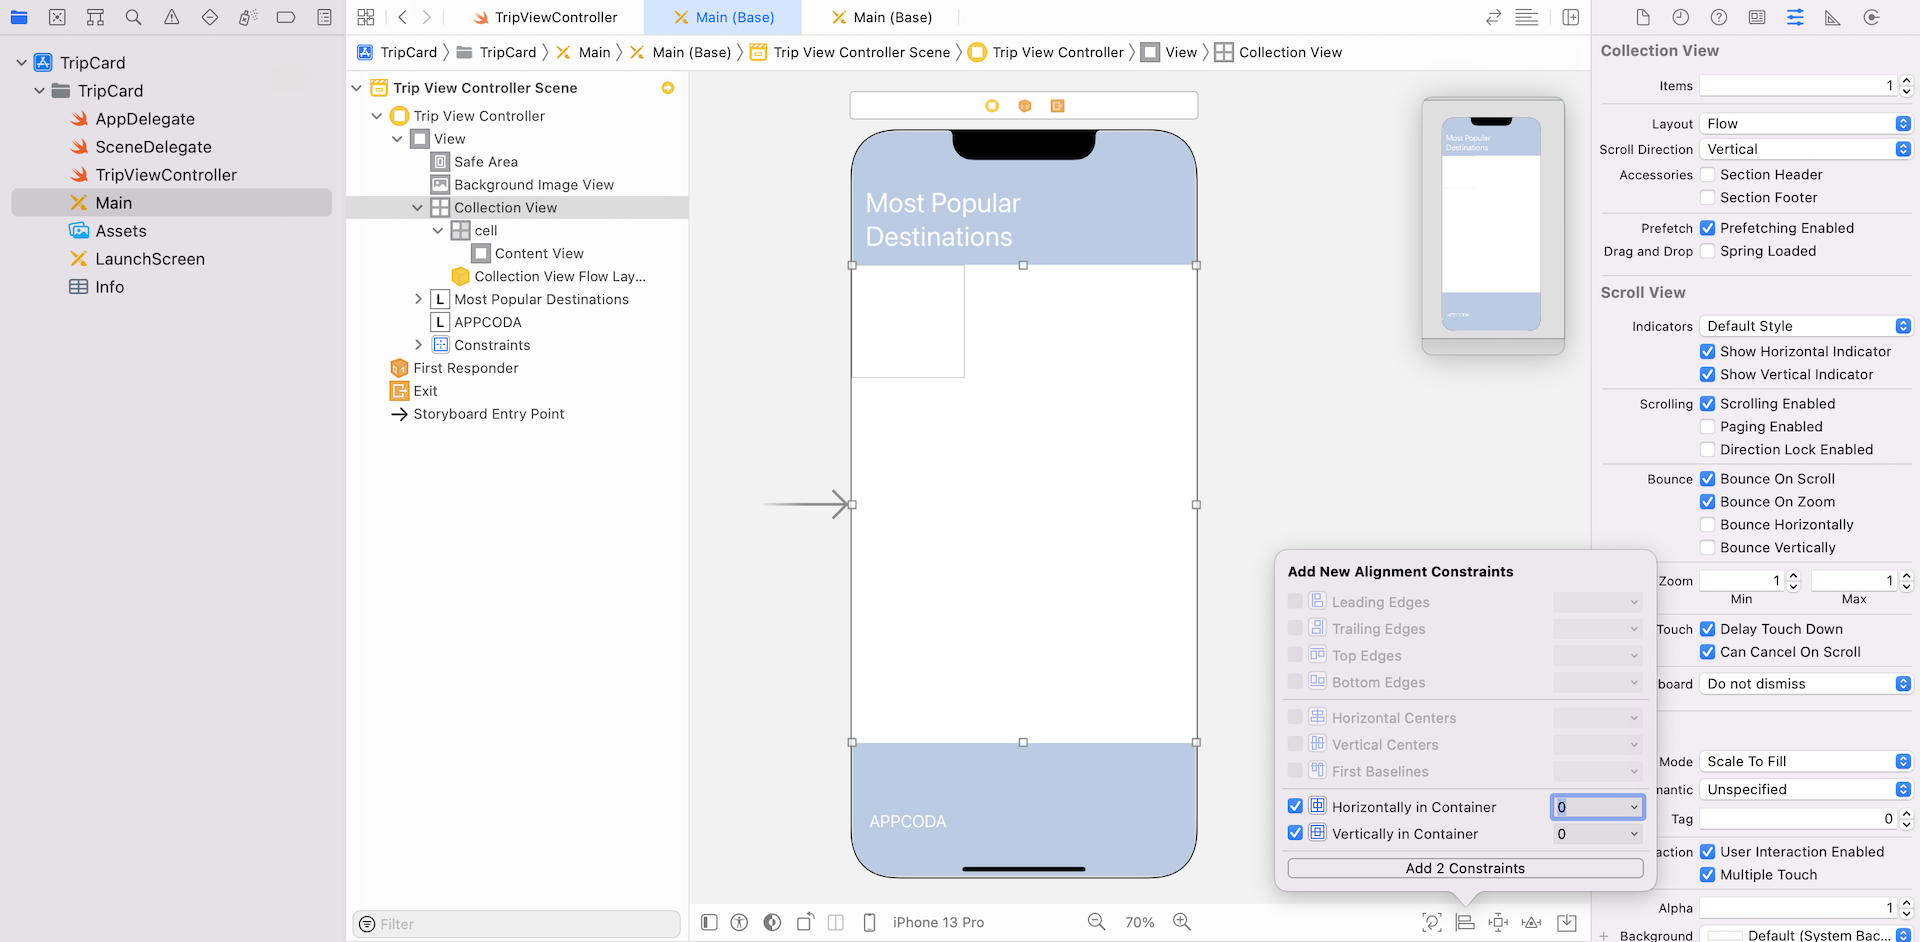Open the Size inspector ruler icon
1920x942 pixels.
(1832, 17)
